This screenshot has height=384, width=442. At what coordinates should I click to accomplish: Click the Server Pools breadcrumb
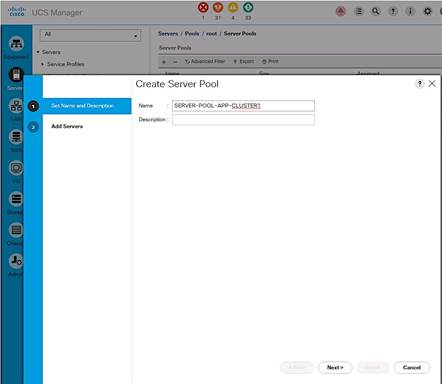240,34
